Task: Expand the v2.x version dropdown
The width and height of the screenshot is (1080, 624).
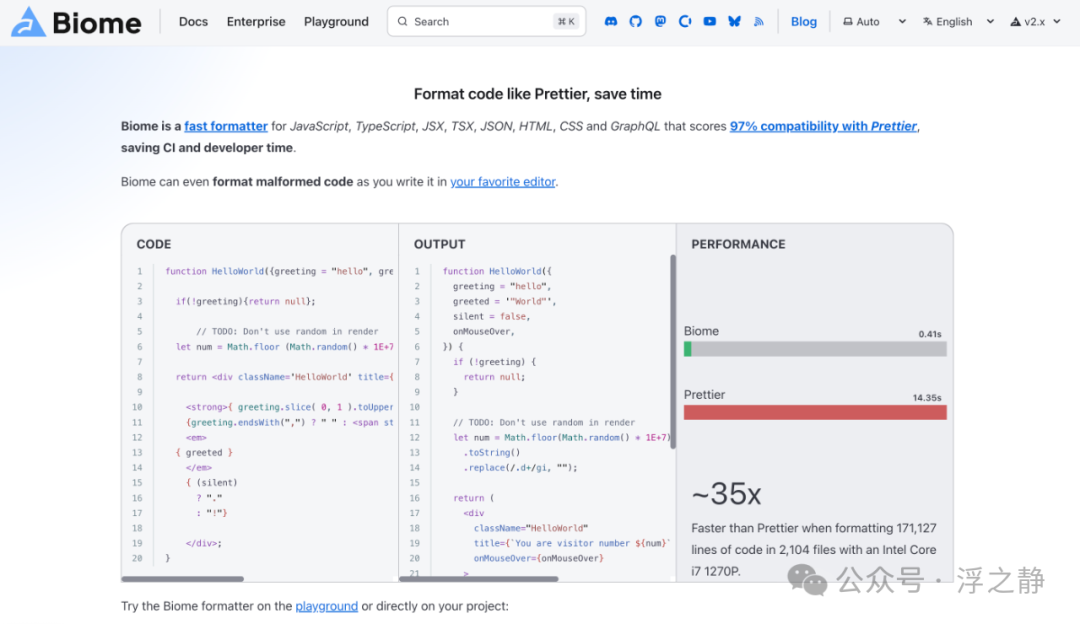Action: click(x=1036, y=21)
